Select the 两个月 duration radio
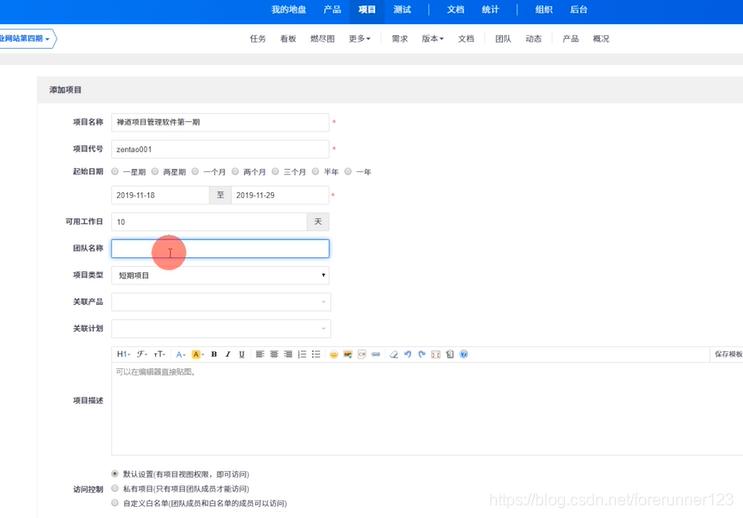The height and width of the screenshot is (518, 743). click(235, 172)
